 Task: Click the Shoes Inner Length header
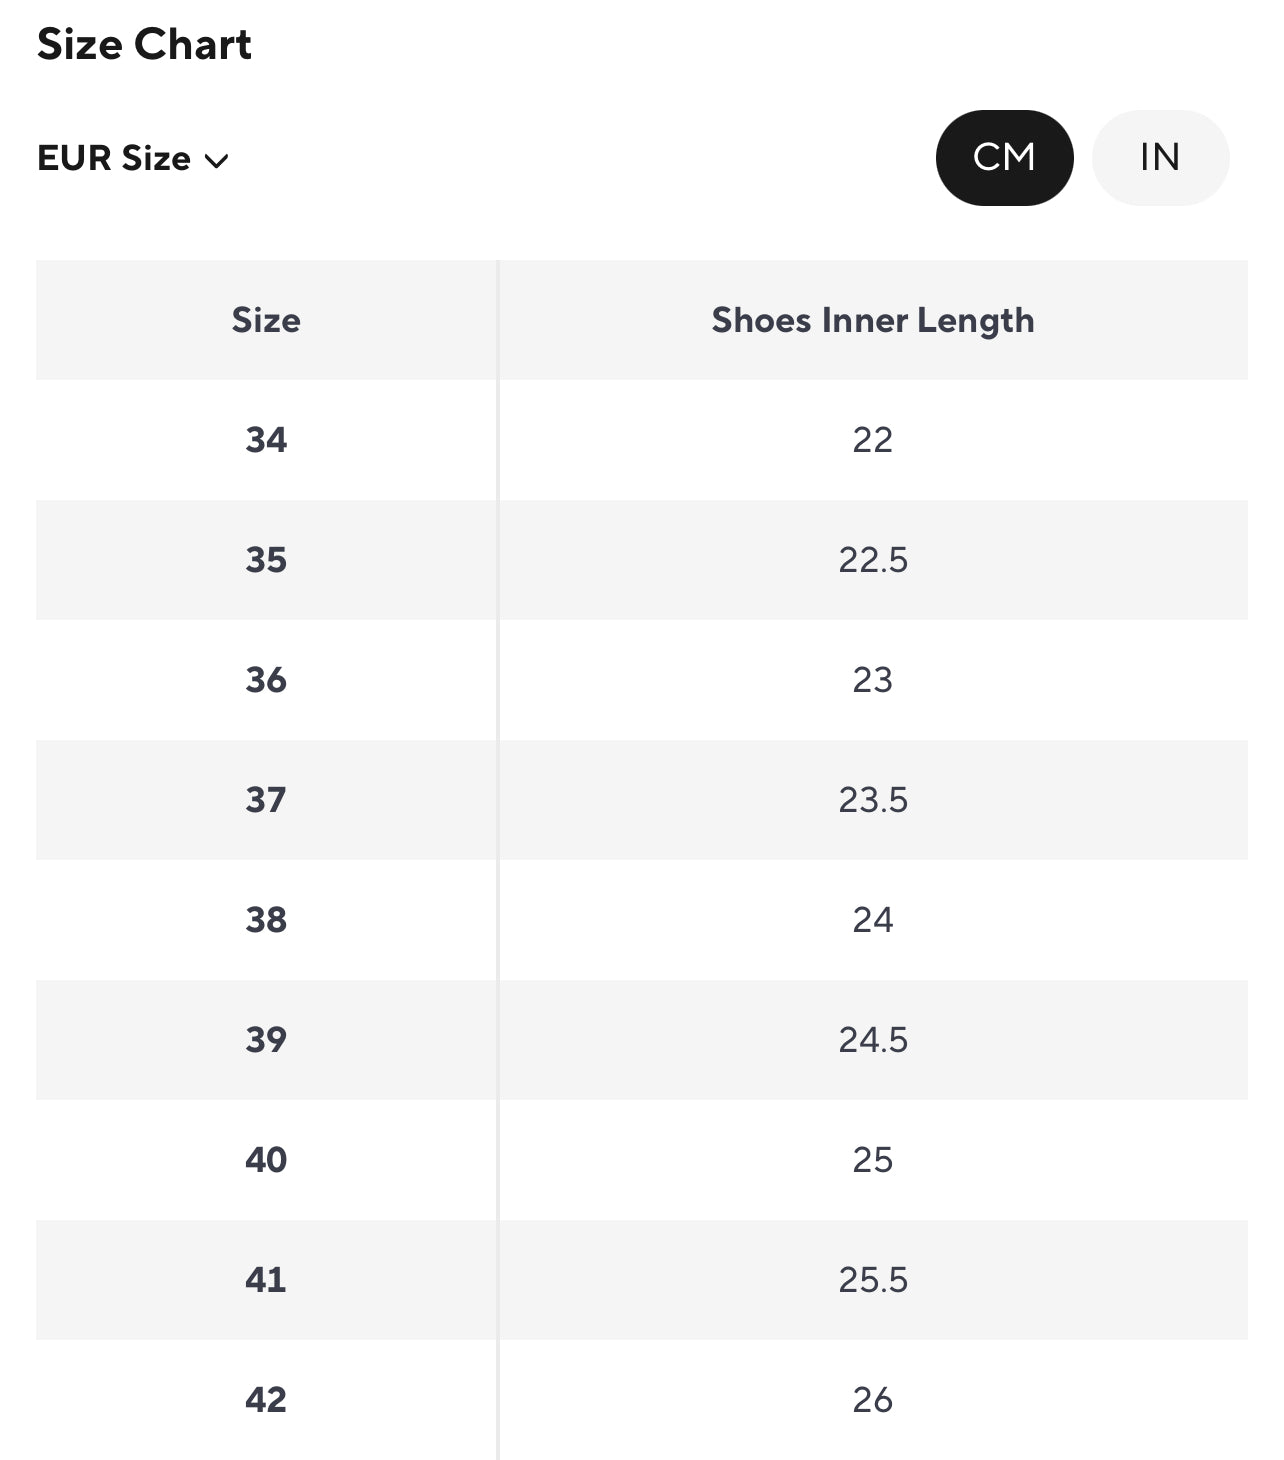[872, 320]
